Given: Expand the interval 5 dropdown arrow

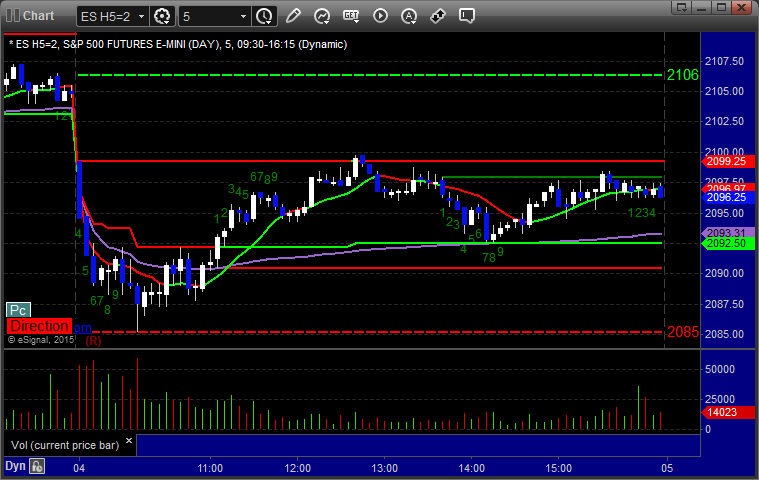Looking at the screenshot, I should click(x=243, y=16).
